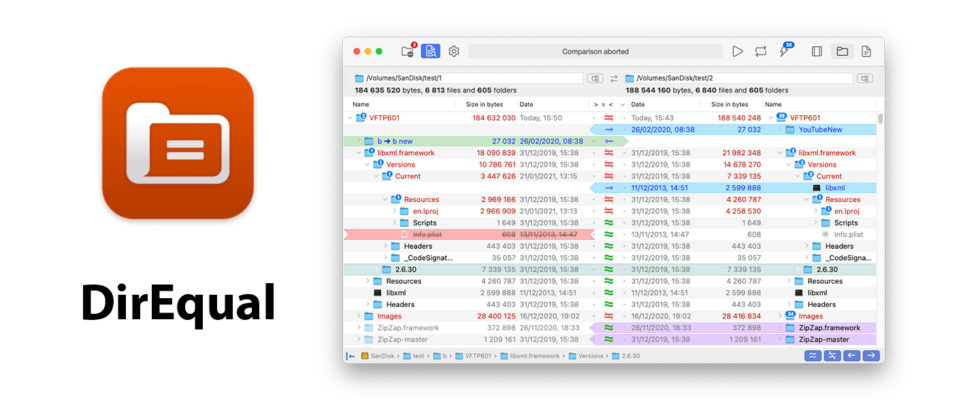Click the left path field /Volumes/SanDisk/test/1

[x=468, y=78]
